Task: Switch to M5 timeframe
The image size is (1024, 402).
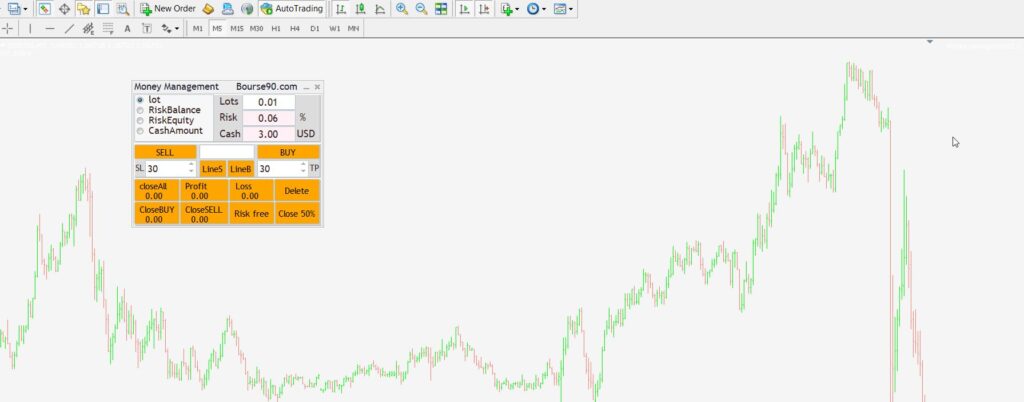Action: point(217,29)
